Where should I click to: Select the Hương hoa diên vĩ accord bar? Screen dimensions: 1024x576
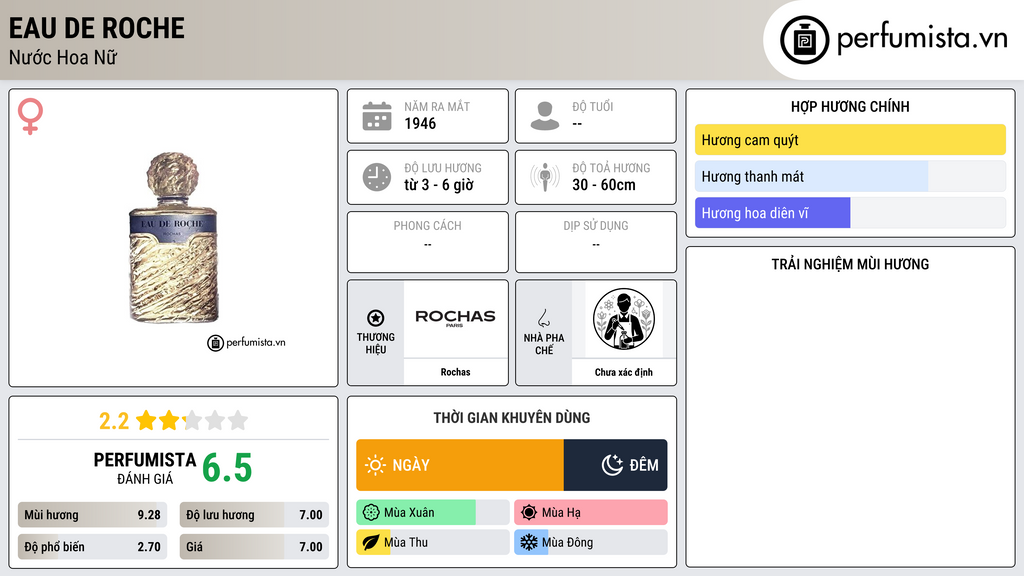[x=850, y=213]
